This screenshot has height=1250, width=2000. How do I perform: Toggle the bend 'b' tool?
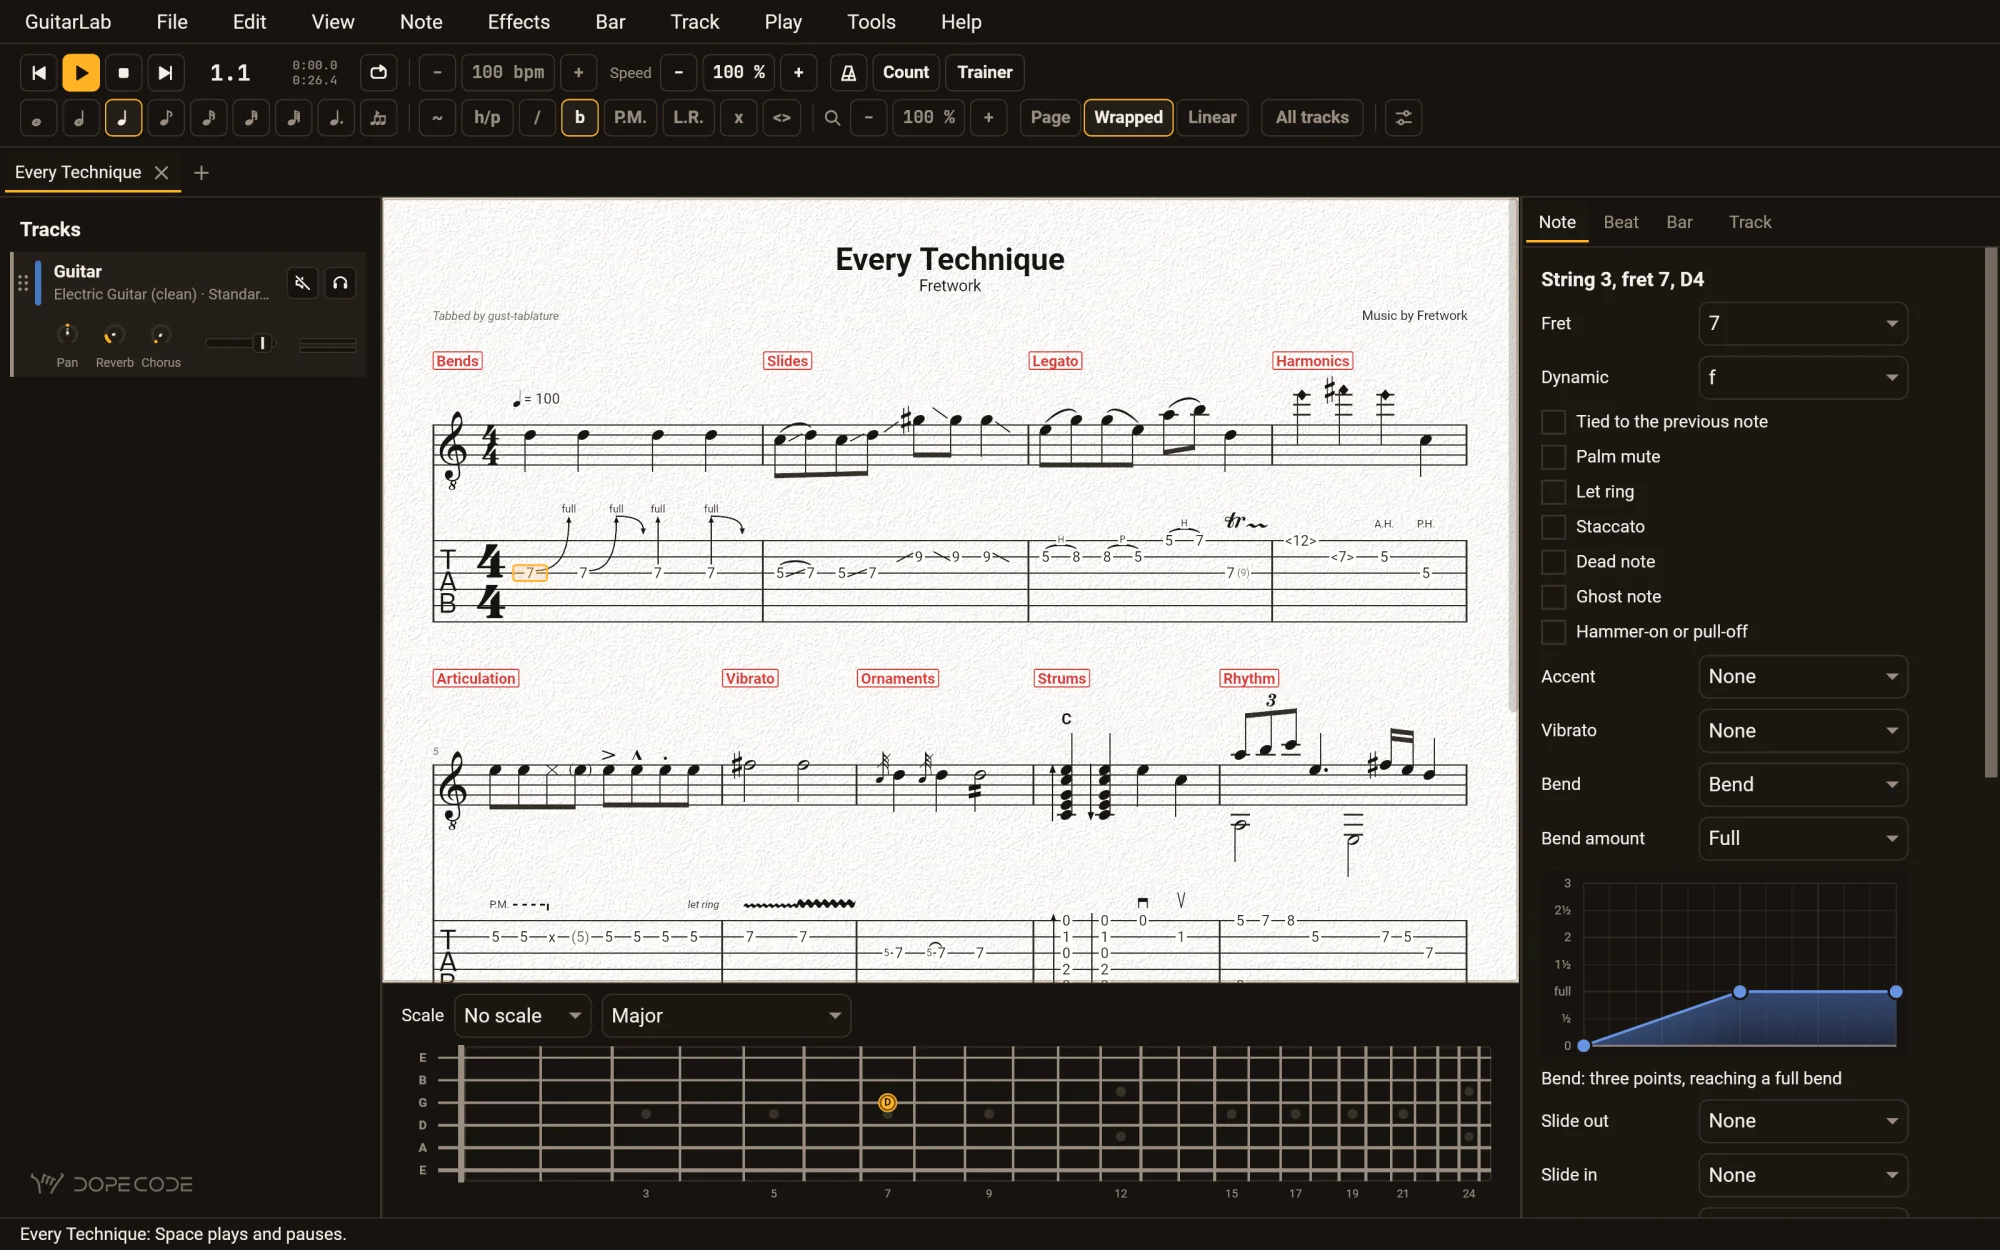tap(580, 118)
